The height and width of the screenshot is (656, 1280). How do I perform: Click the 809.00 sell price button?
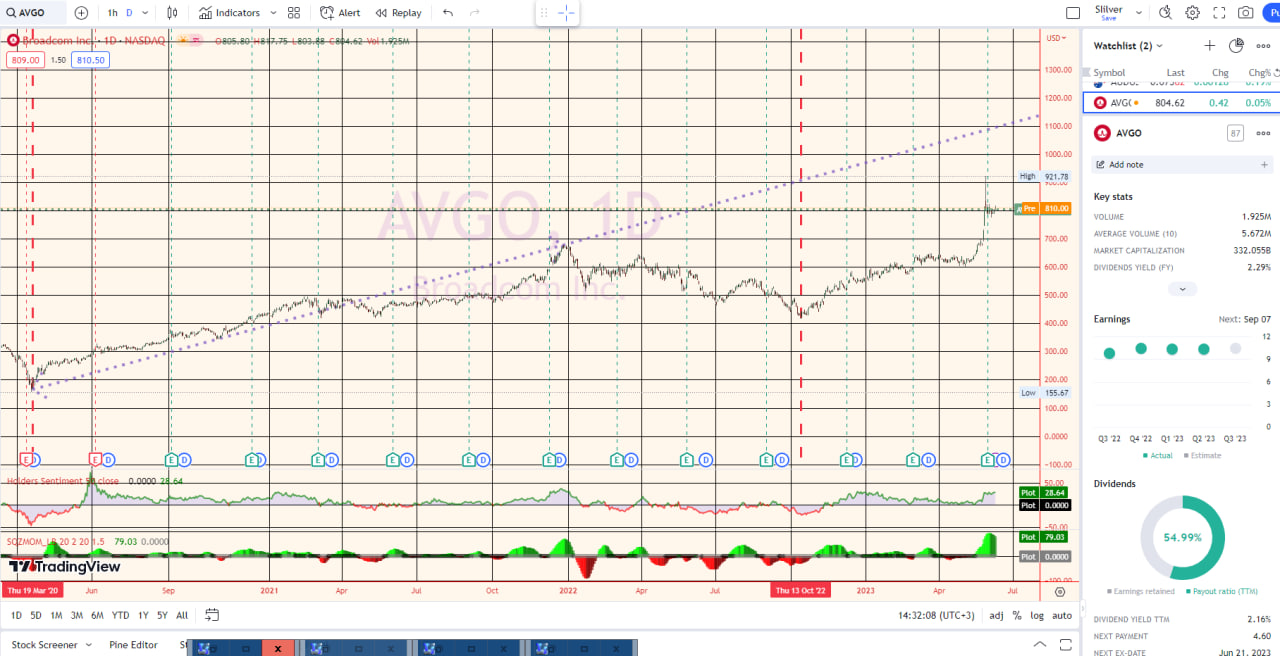24,60
